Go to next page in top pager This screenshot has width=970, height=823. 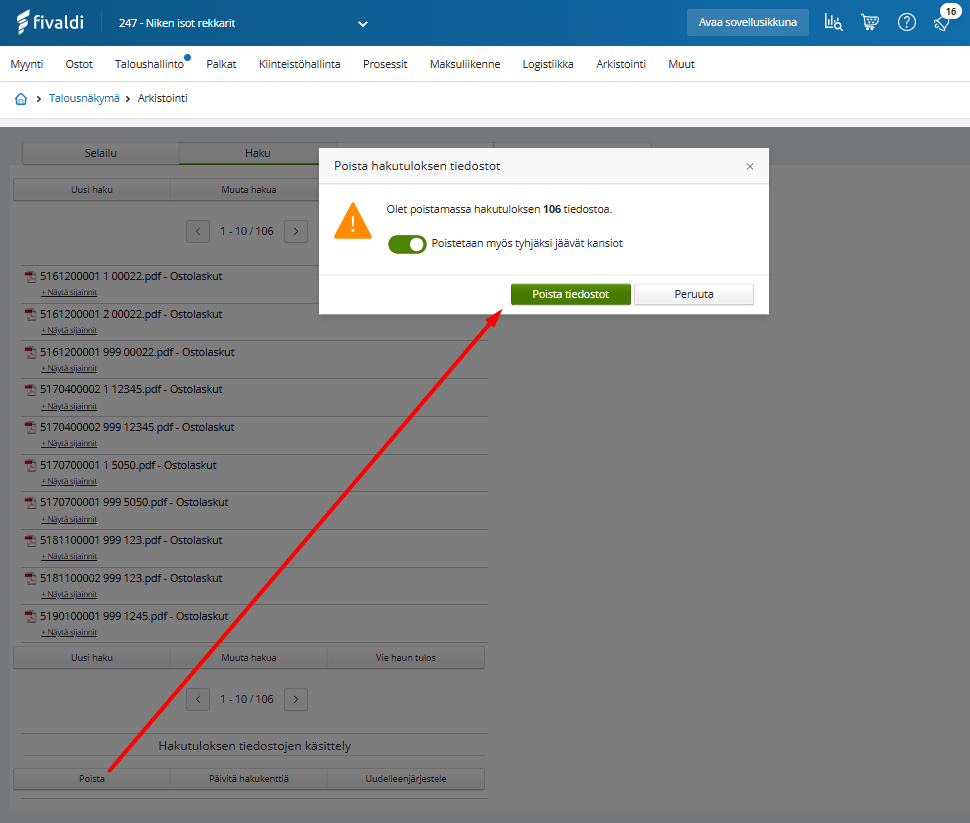tap(296, 231)
